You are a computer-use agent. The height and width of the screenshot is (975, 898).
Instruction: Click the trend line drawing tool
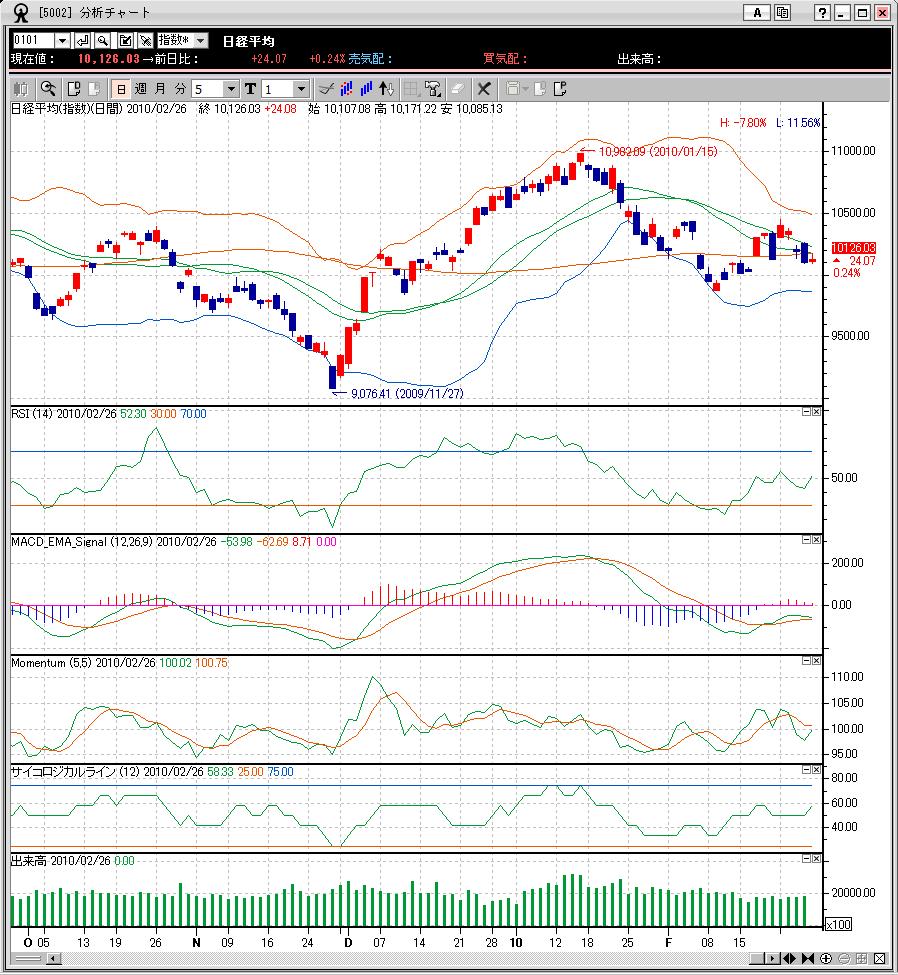coord(325,89)
